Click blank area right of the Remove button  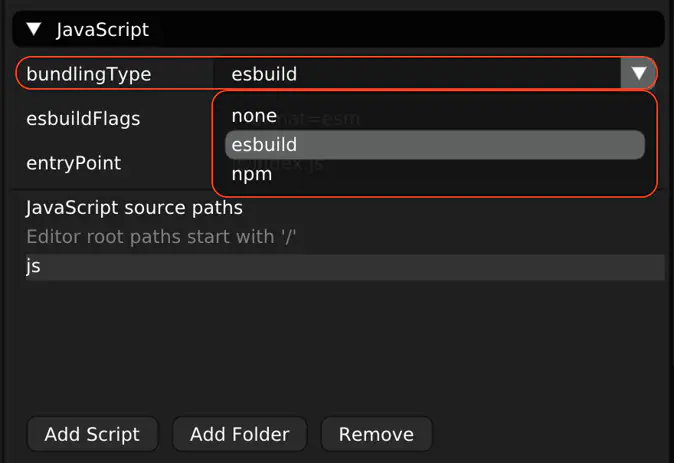[550, 434]
